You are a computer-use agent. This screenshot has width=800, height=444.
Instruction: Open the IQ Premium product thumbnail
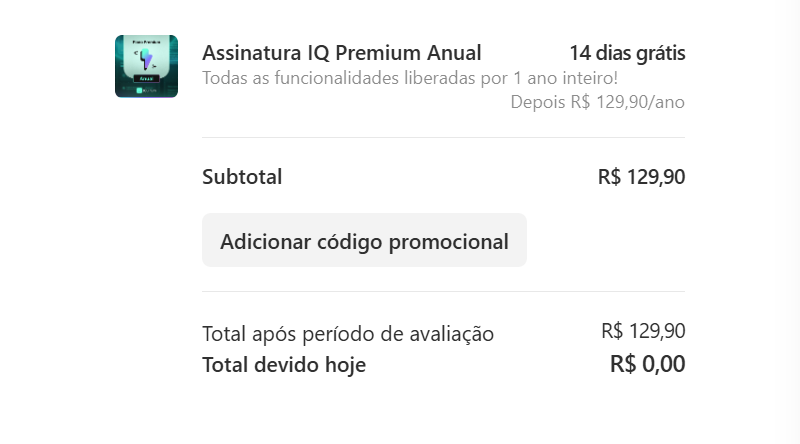point(146,66)
